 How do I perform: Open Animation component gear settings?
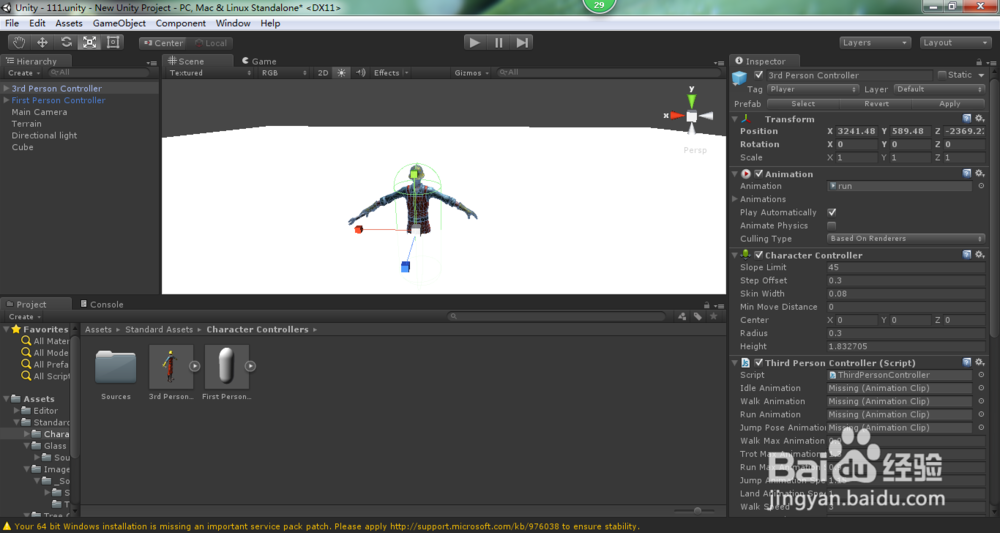pyautogui.click(x=980, y=173)
